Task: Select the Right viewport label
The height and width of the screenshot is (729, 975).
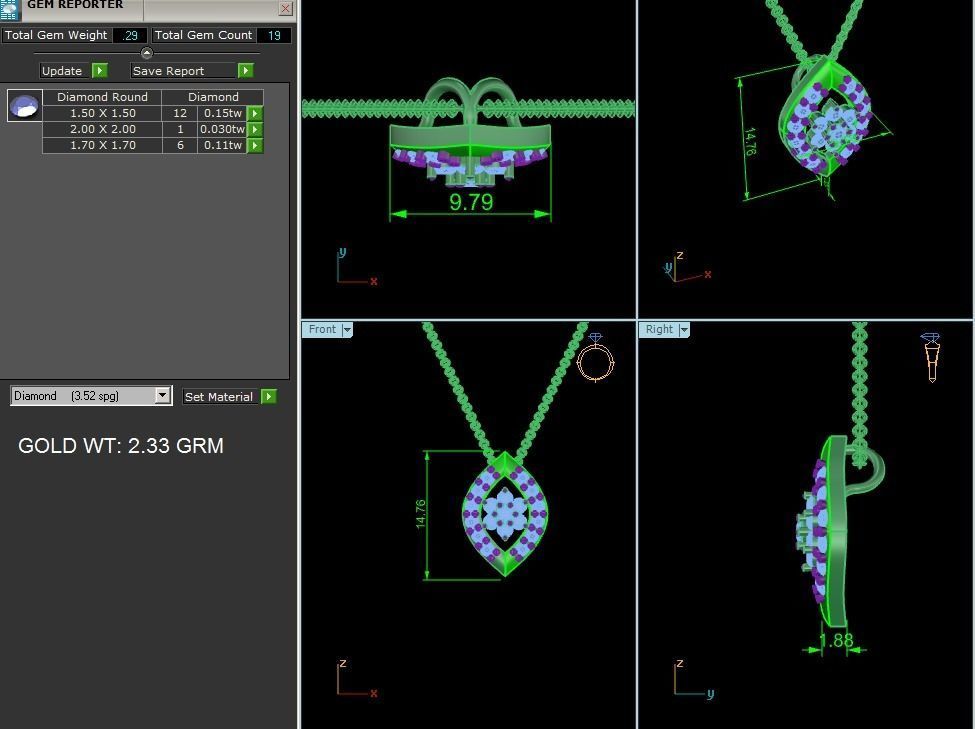Action: point(659,329)
